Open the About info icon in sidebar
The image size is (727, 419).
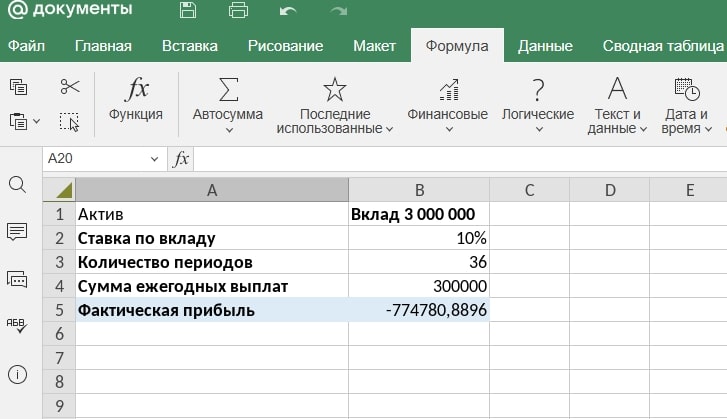(x=18, y=375)
